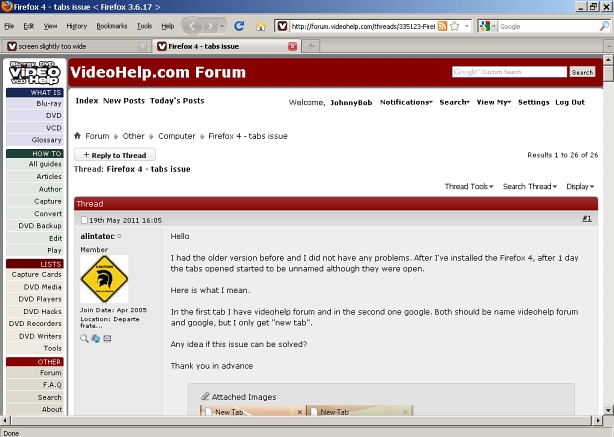614x437 pixels.
Task: Open the search engine selector dropdown
Action: point(488,26)
